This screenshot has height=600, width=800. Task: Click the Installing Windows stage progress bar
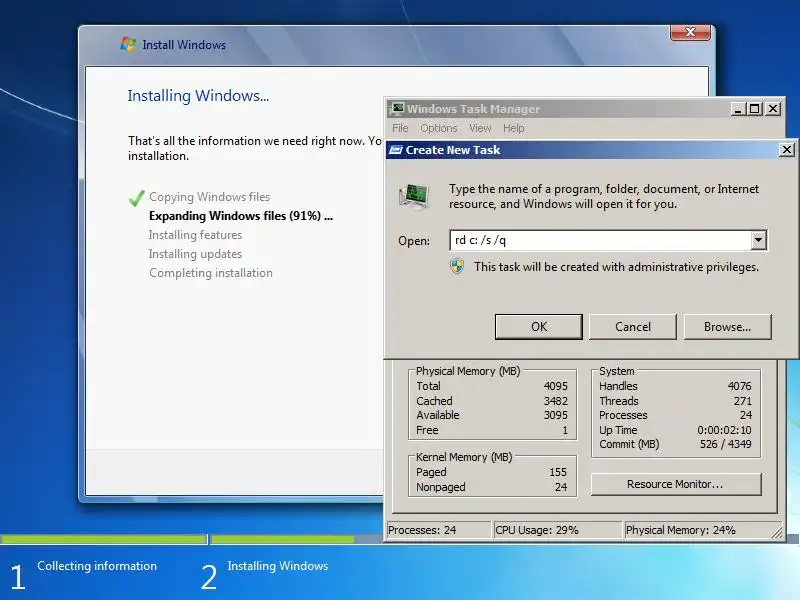(296, 539)
